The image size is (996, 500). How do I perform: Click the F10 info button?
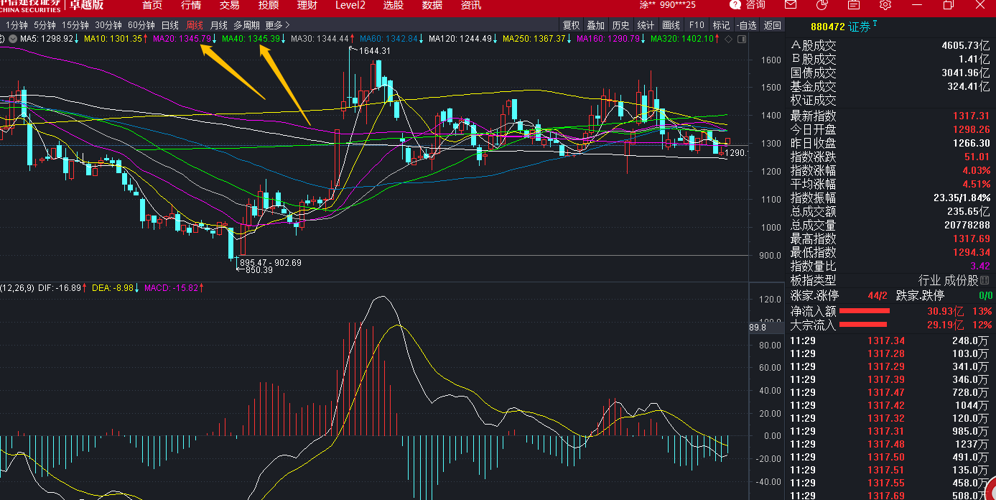696,25
